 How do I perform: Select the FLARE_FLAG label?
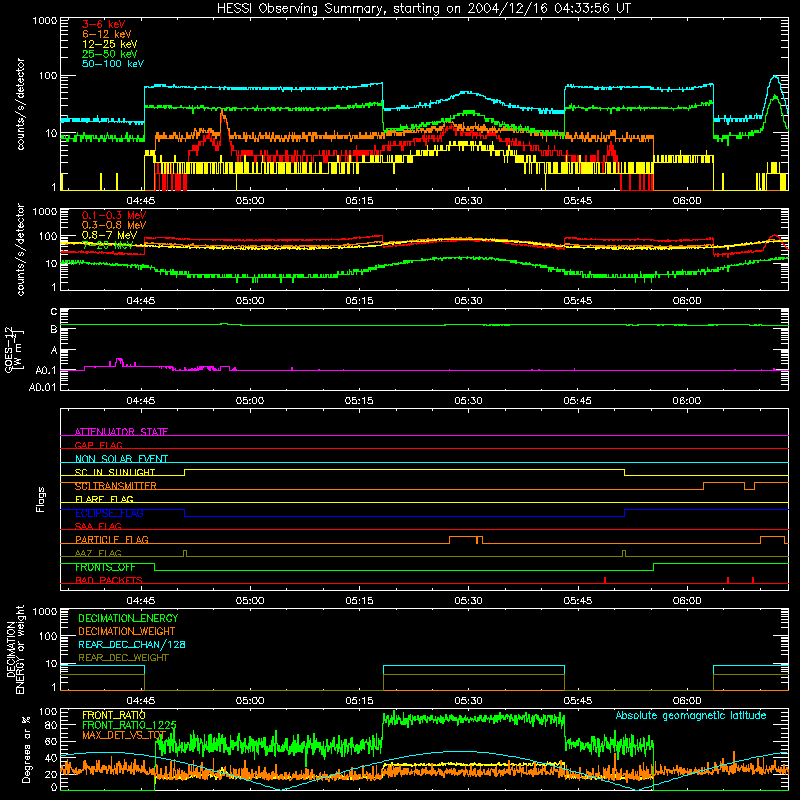pos(104,499)
